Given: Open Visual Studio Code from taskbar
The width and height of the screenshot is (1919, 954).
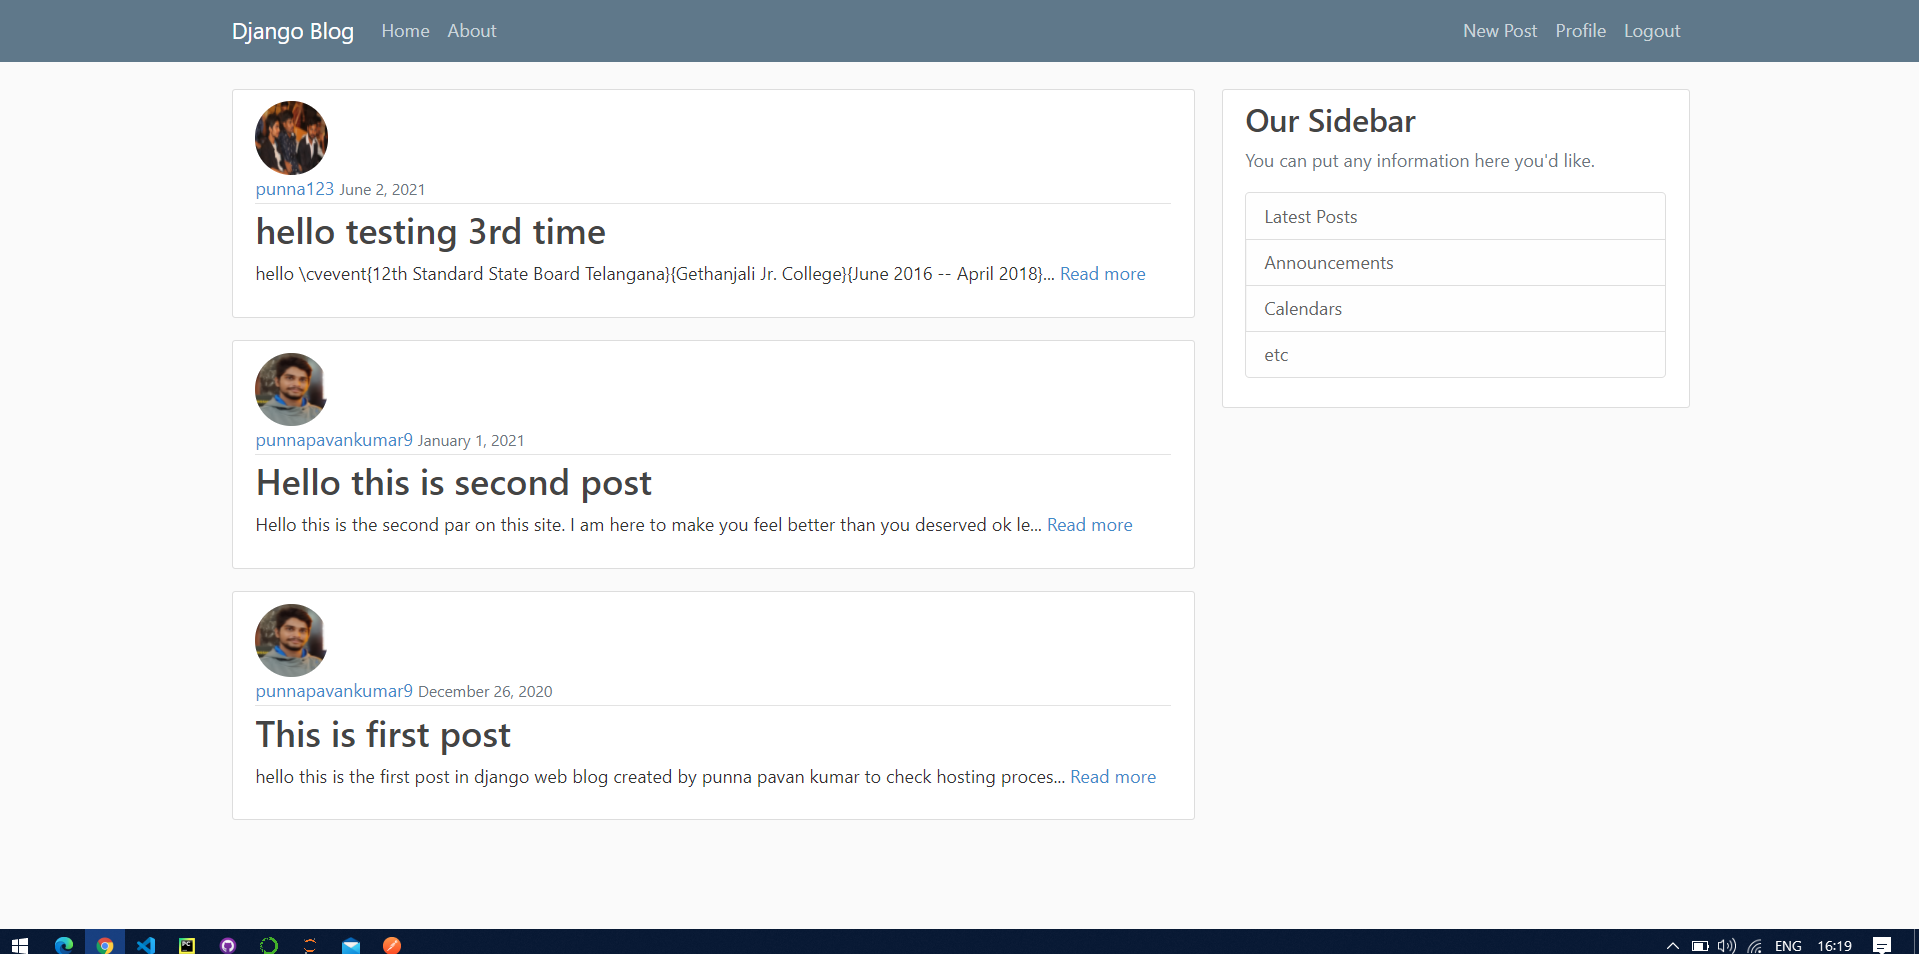Looking at the screenshot, I should (146, 945).
